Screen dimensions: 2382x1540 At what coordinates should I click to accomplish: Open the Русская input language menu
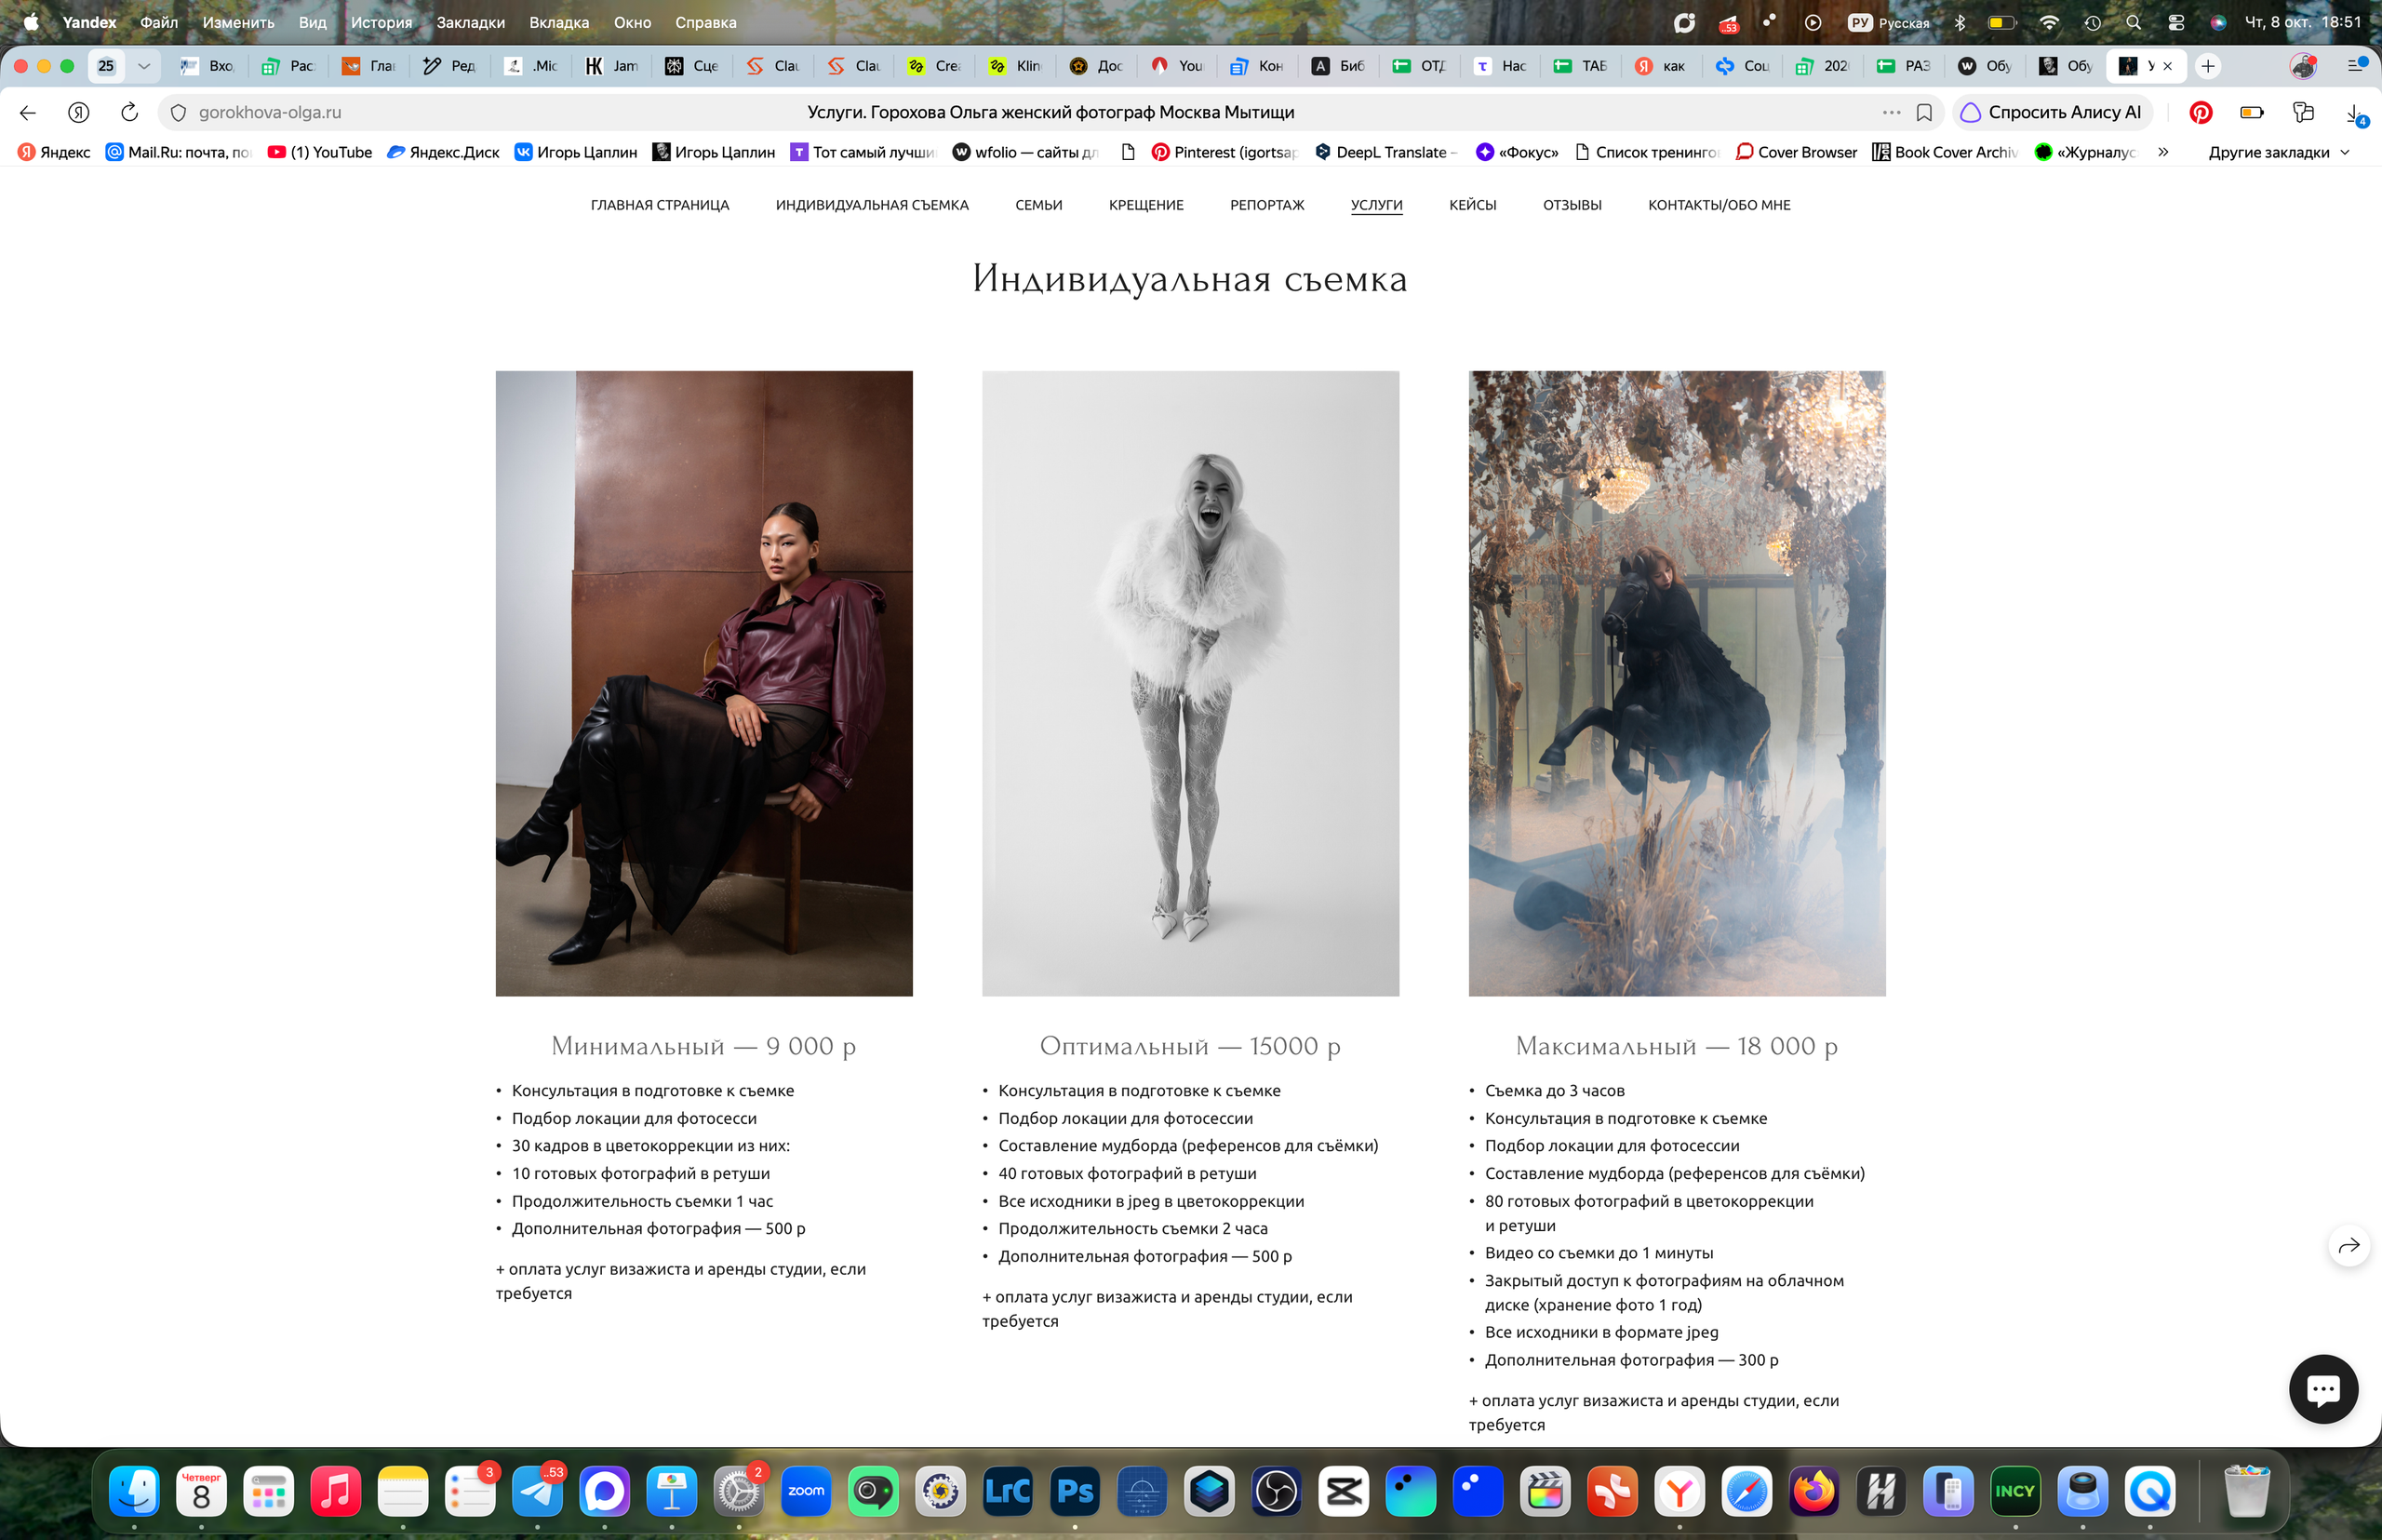coord(1889,22)
